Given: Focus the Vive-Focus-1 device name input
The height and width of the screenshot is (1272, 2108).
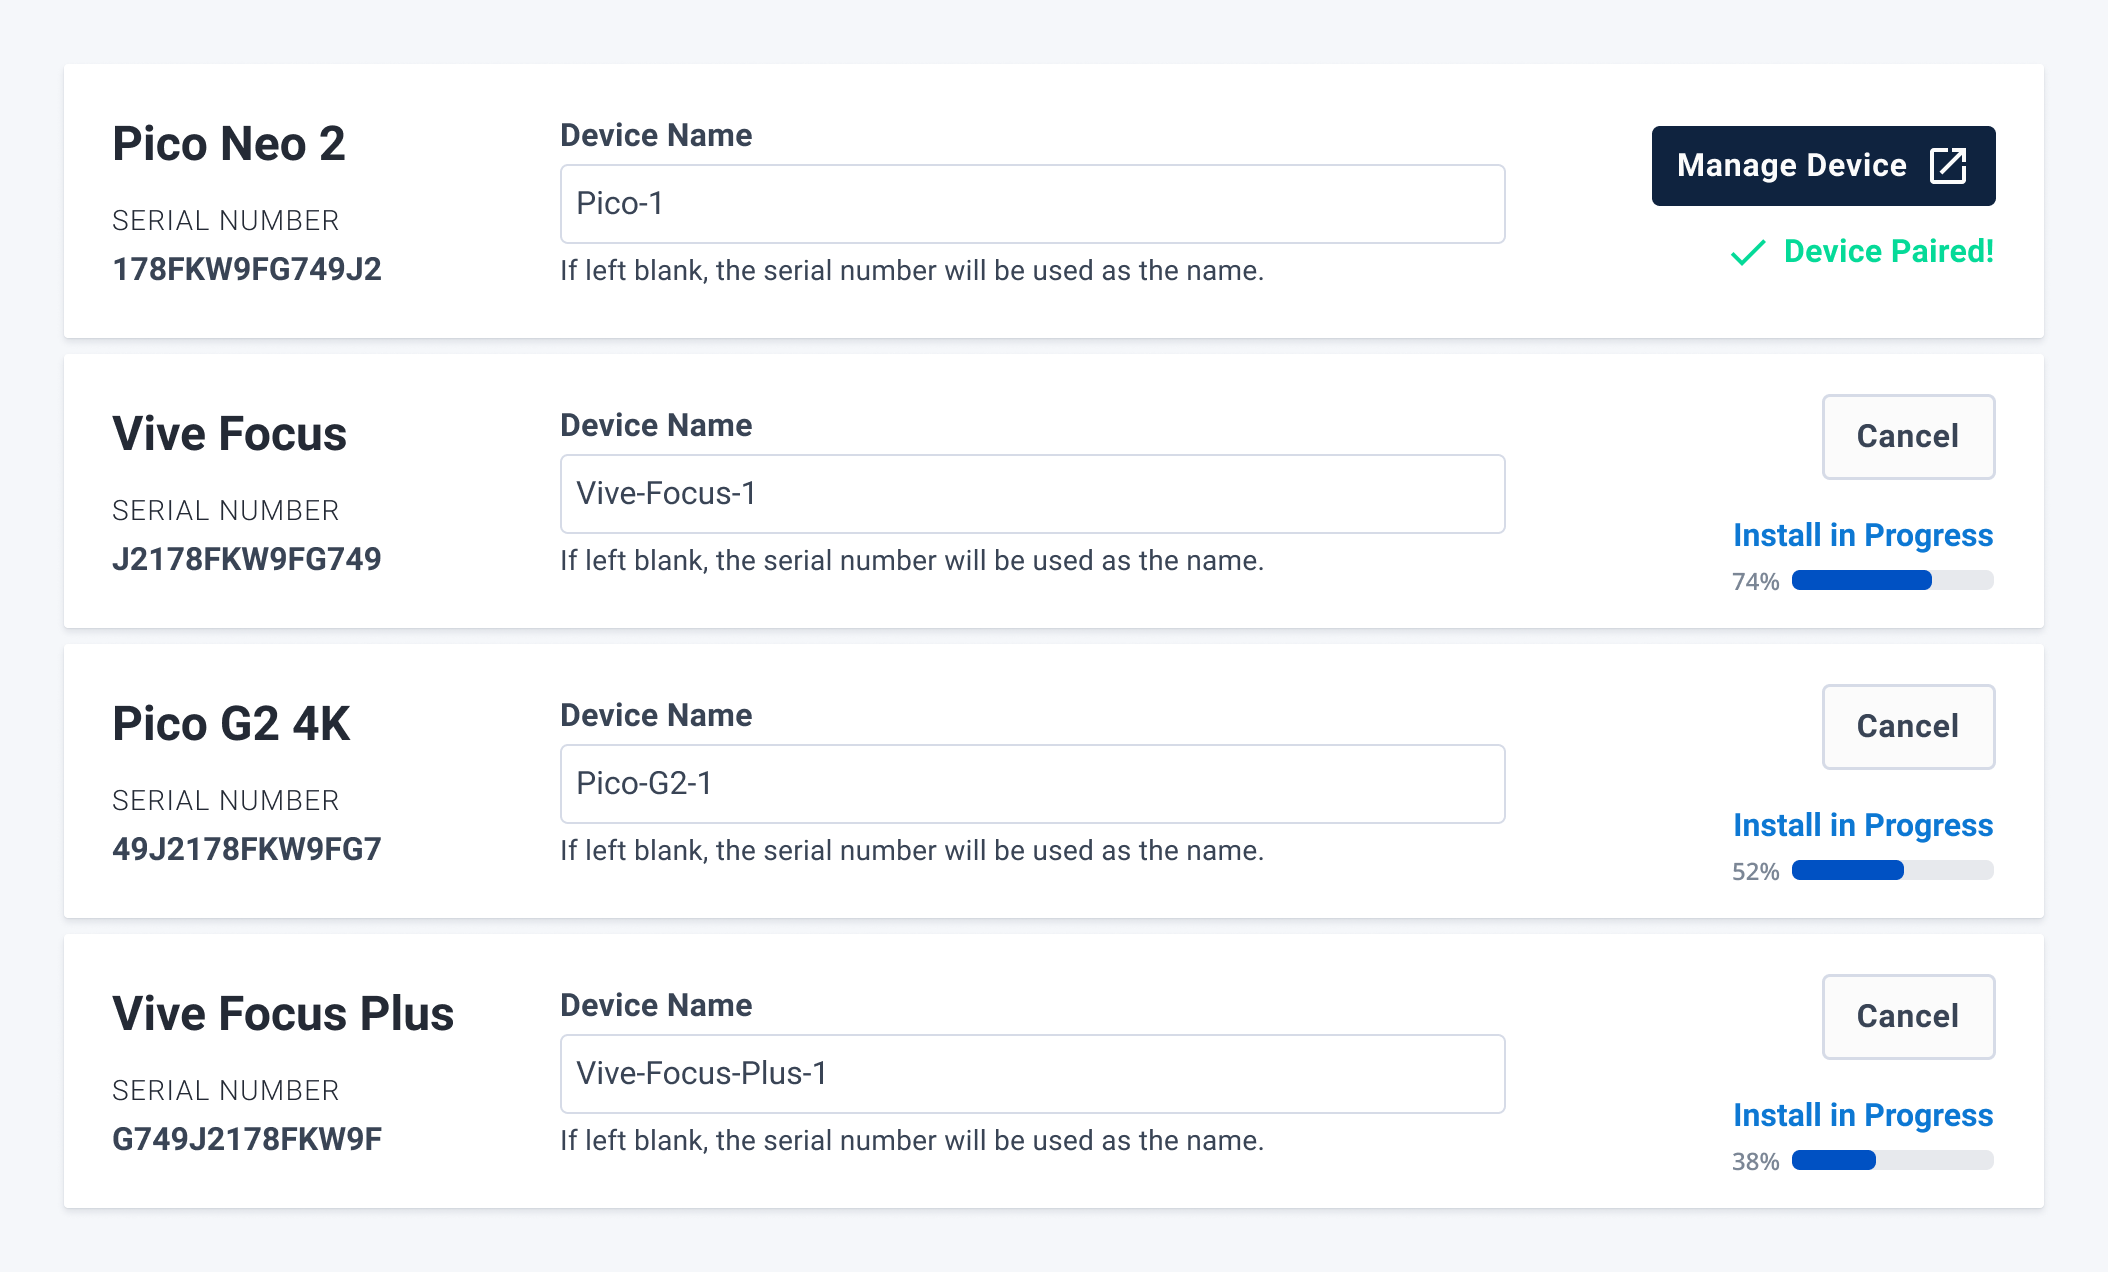Looking at the screenshot, I should coord(1032,494).
